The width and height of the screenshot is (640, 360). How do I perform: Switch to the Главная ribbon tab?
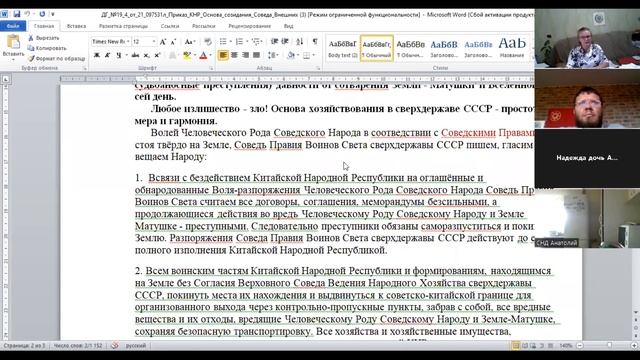pos(44,26)
